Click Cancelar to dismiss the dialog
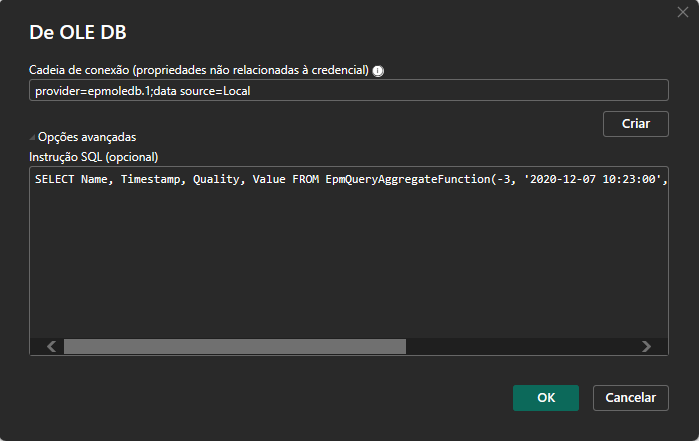The image size is (699, 441). click(x=630, y=398)
